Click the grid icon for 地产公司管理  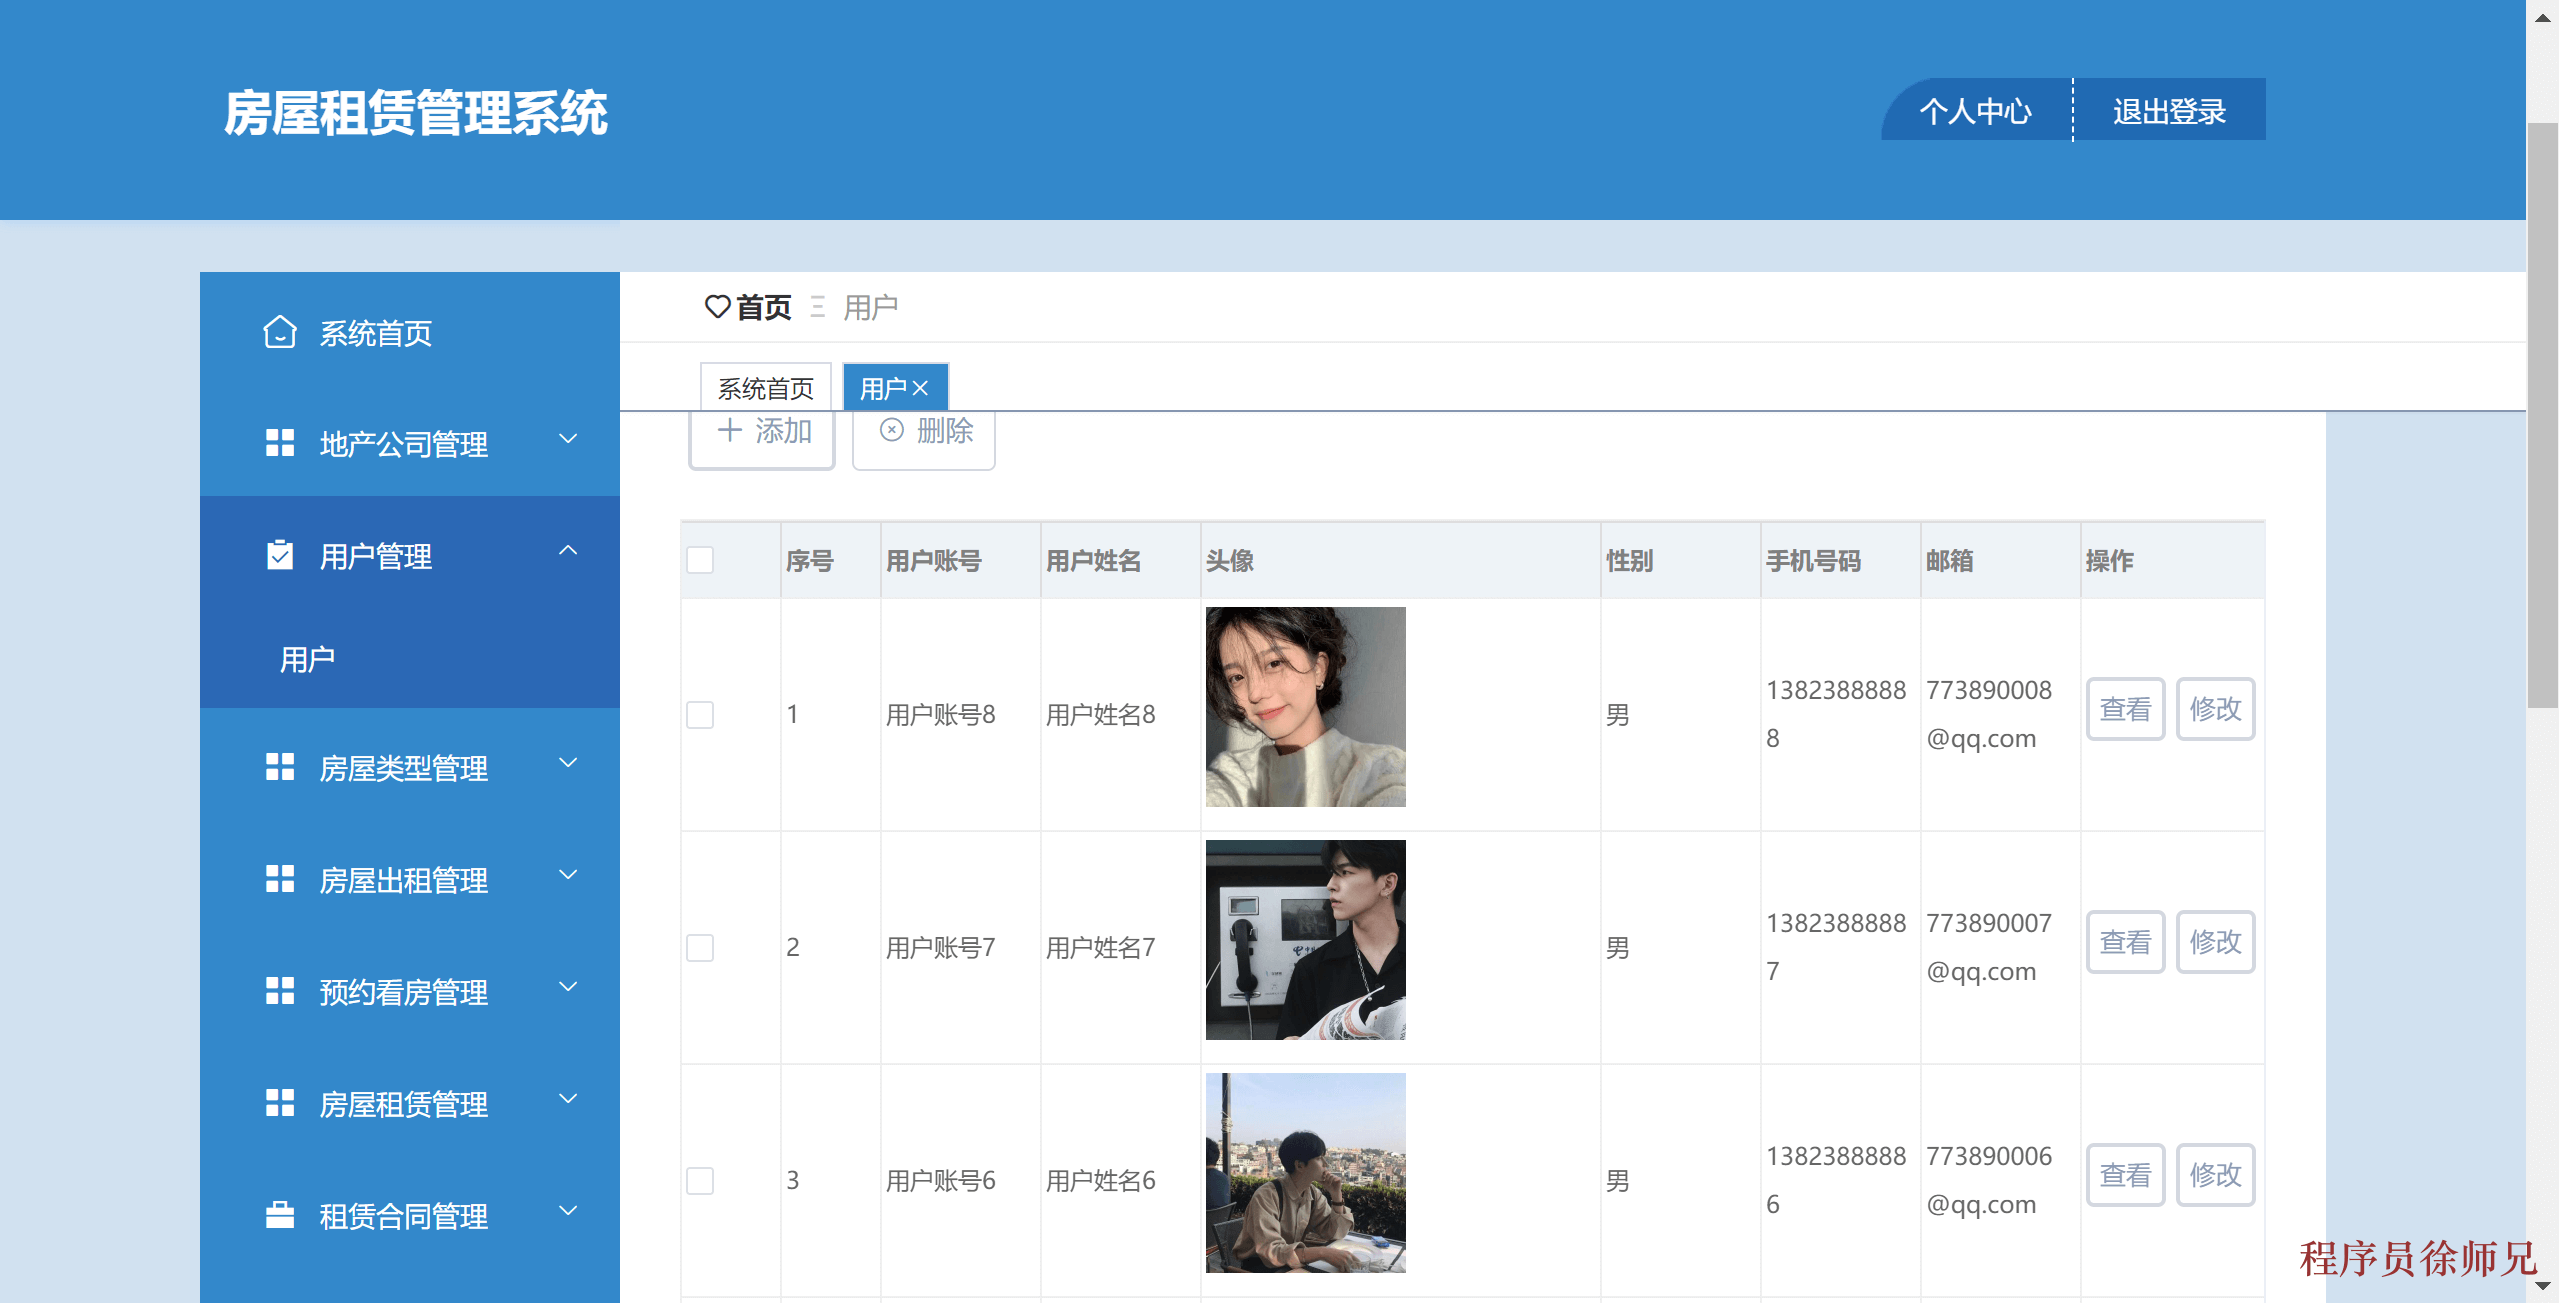(279, 442)
